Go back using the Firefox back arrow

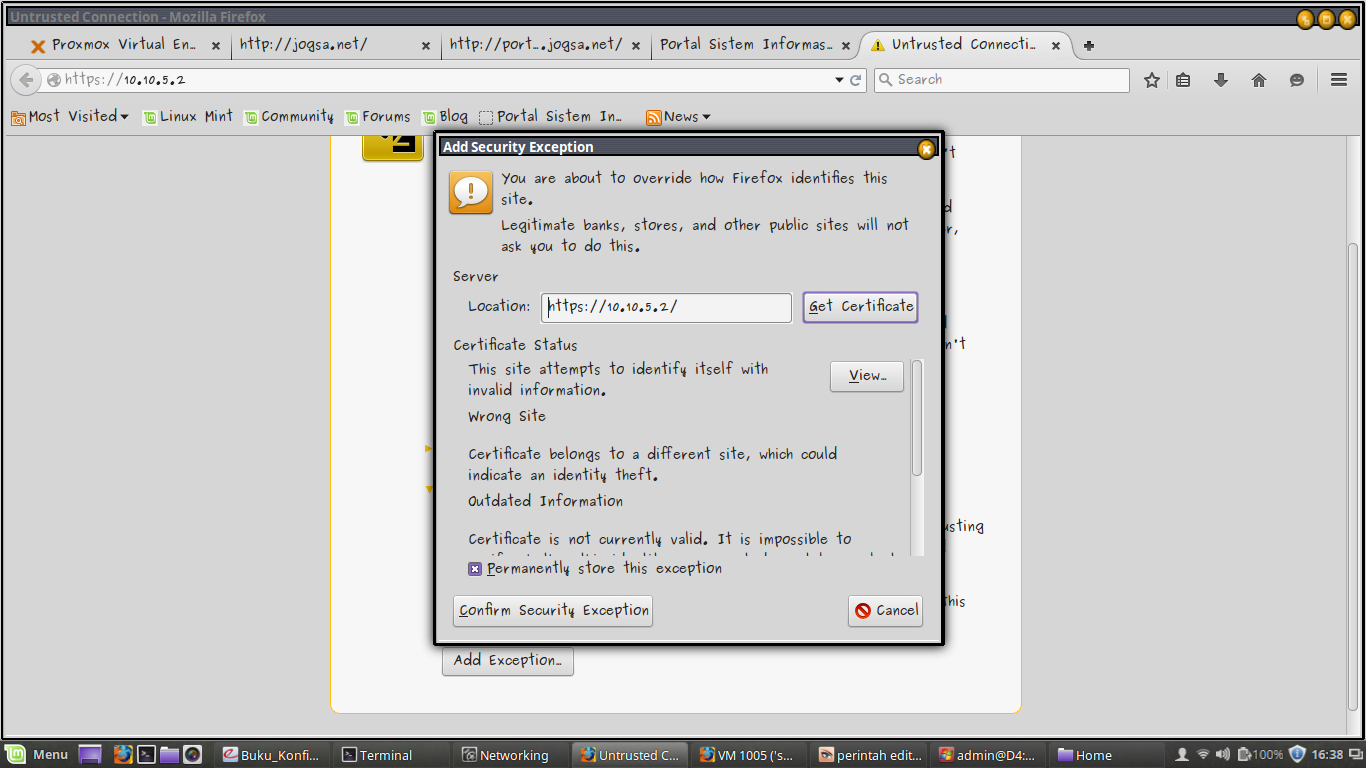27,80
